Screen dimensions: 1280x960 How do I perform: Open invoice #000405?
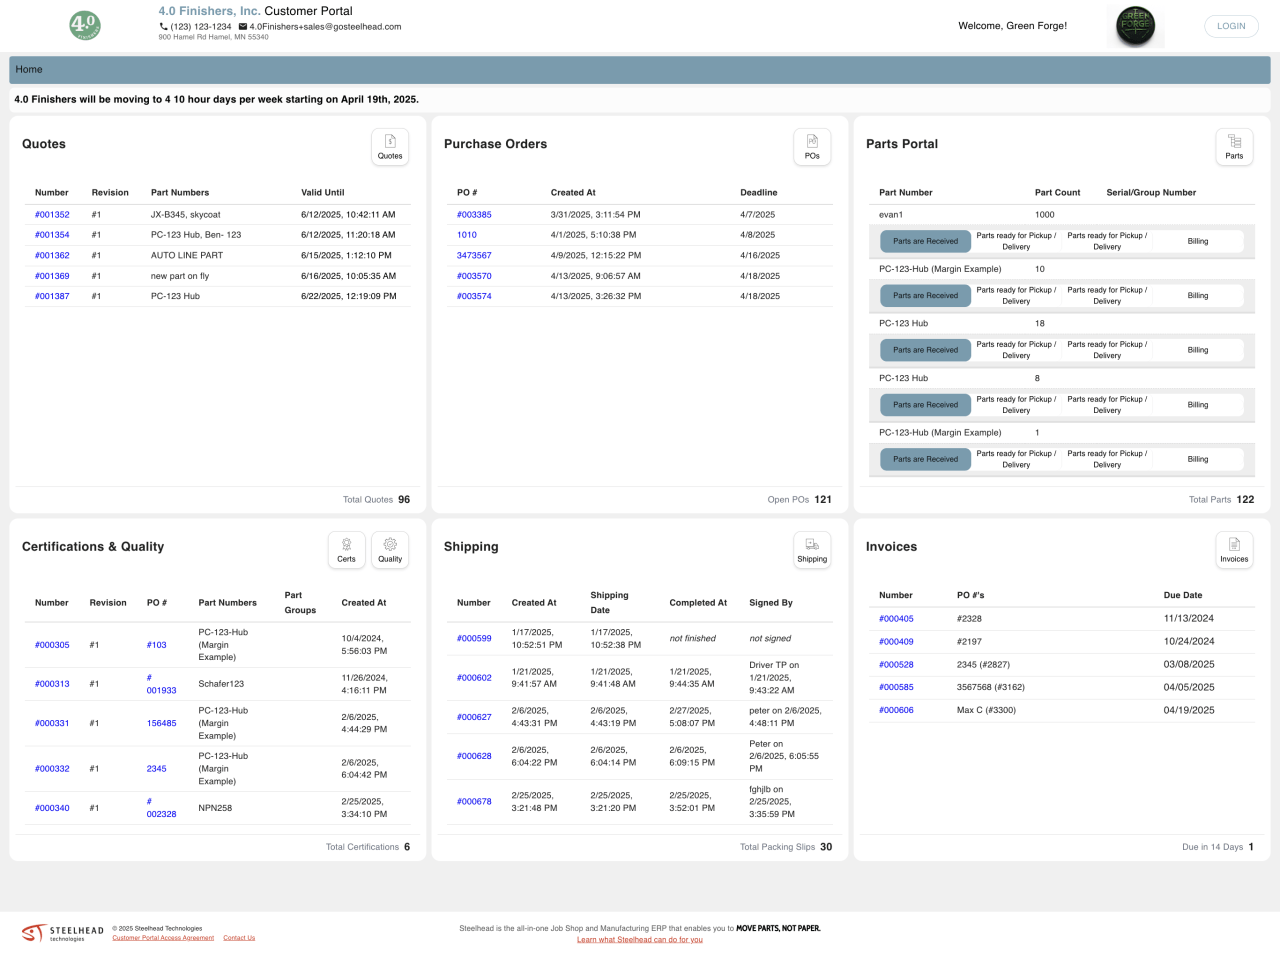(x=896, y=619)
